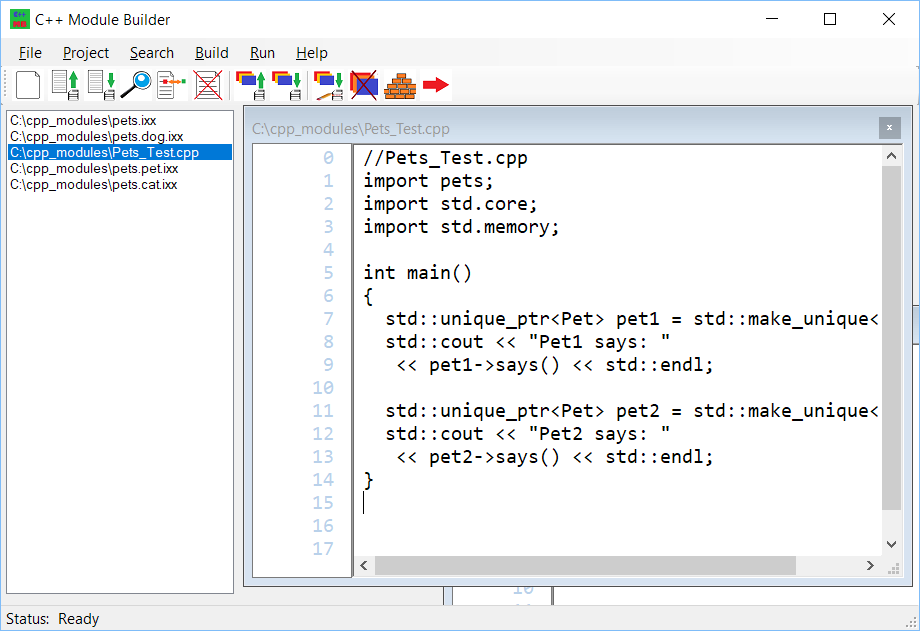Viewport: 920px width, 631px height.
Task: Click the crossed-out windows close project icon
Action: (x=364, y=85)
